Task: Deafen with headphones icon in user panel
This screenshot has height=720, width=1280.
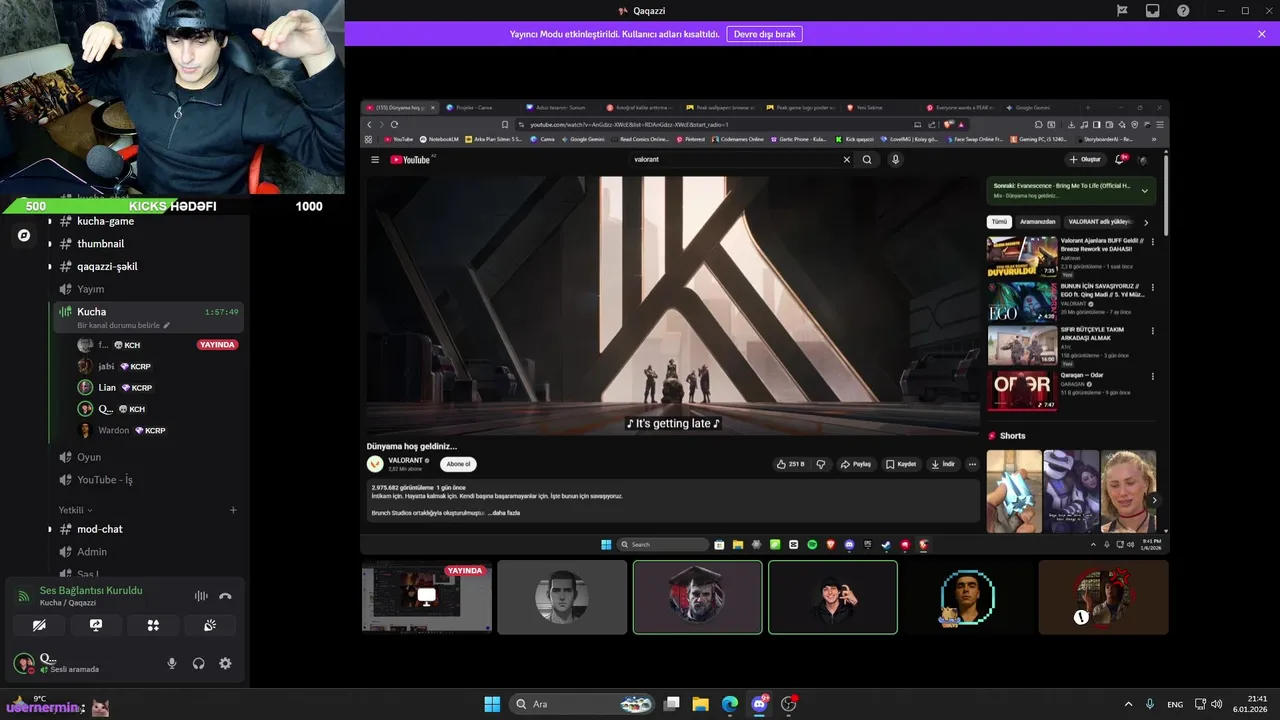Action: [198, 663]
